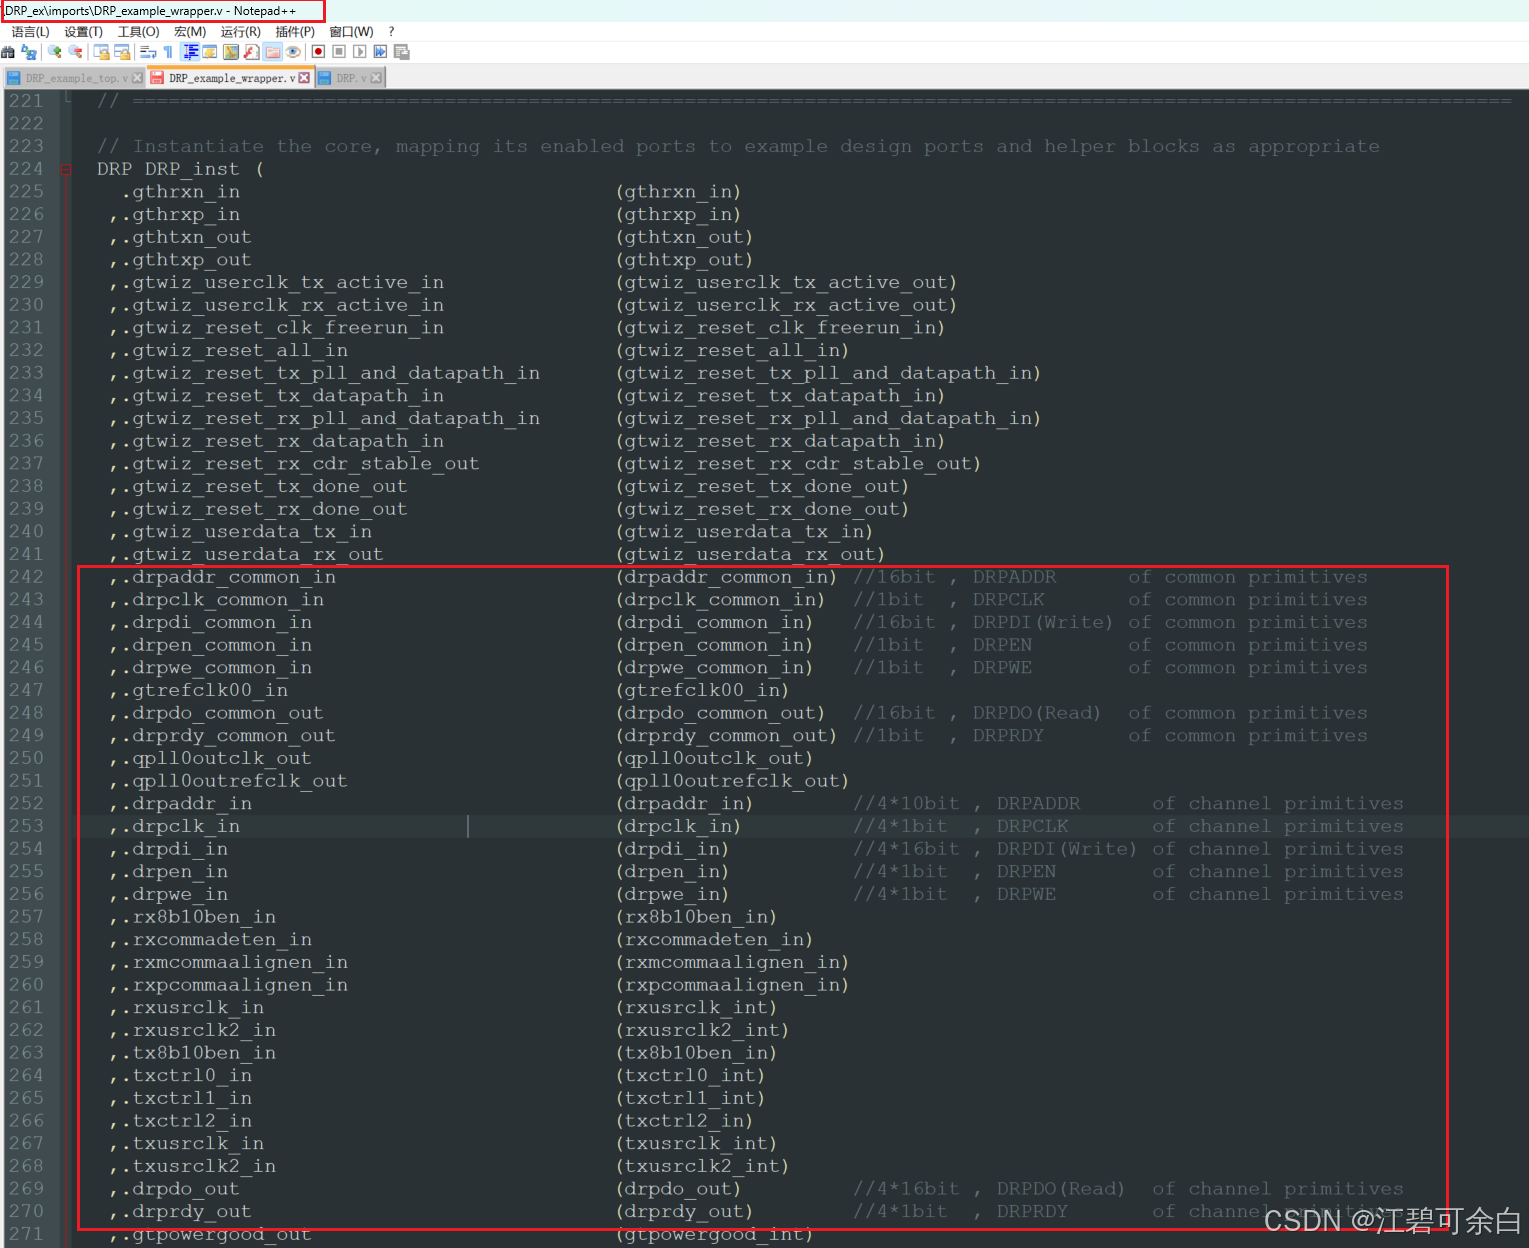Click '.txctrl1_in' port name
The height and width of the screenshot is (1248, 1529).
[187, 1098]
